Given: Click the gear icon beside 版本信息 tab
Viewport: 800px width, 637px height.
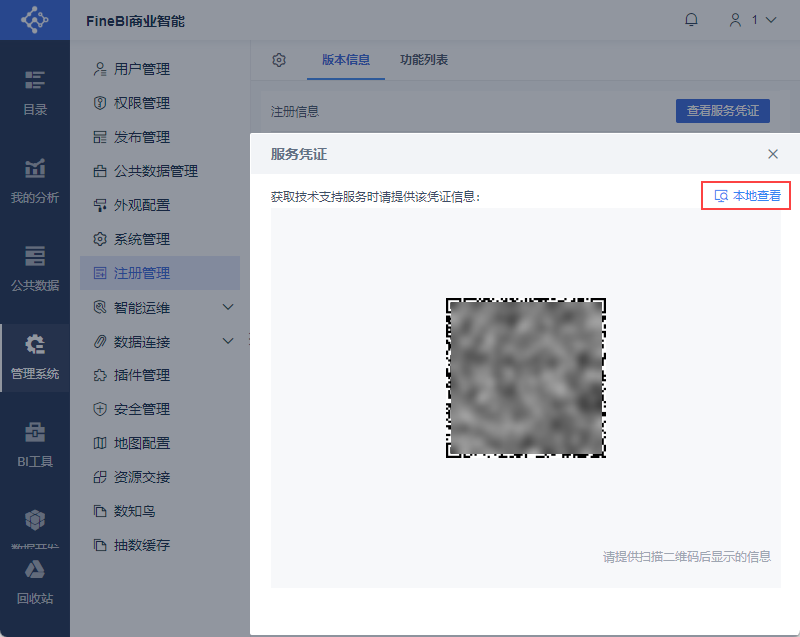Looking at the screenshot, I should 279,60.
